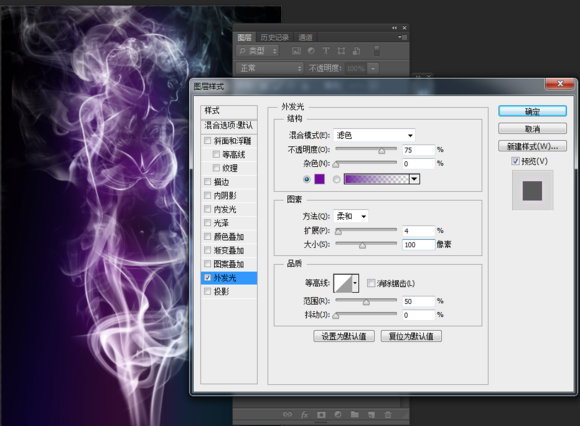Select 混合选项:默认 in the list
The height and width of the screenshot is (426, 580).
(229, 126)
